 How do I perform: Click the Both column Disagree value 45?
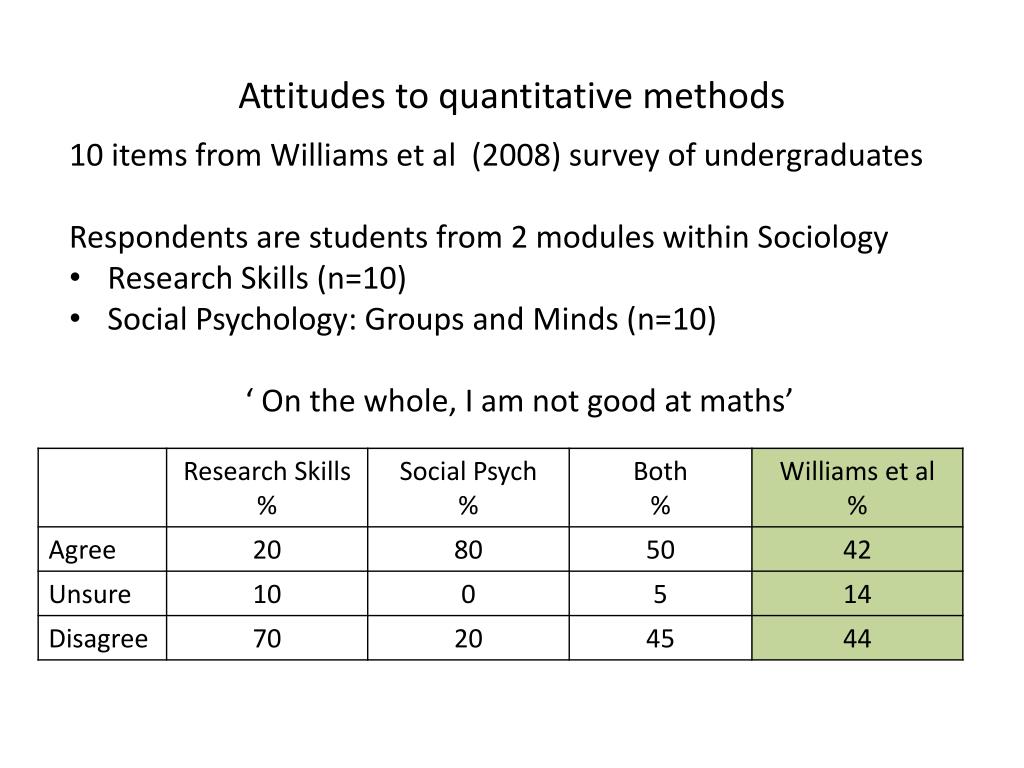coord(660,639)
